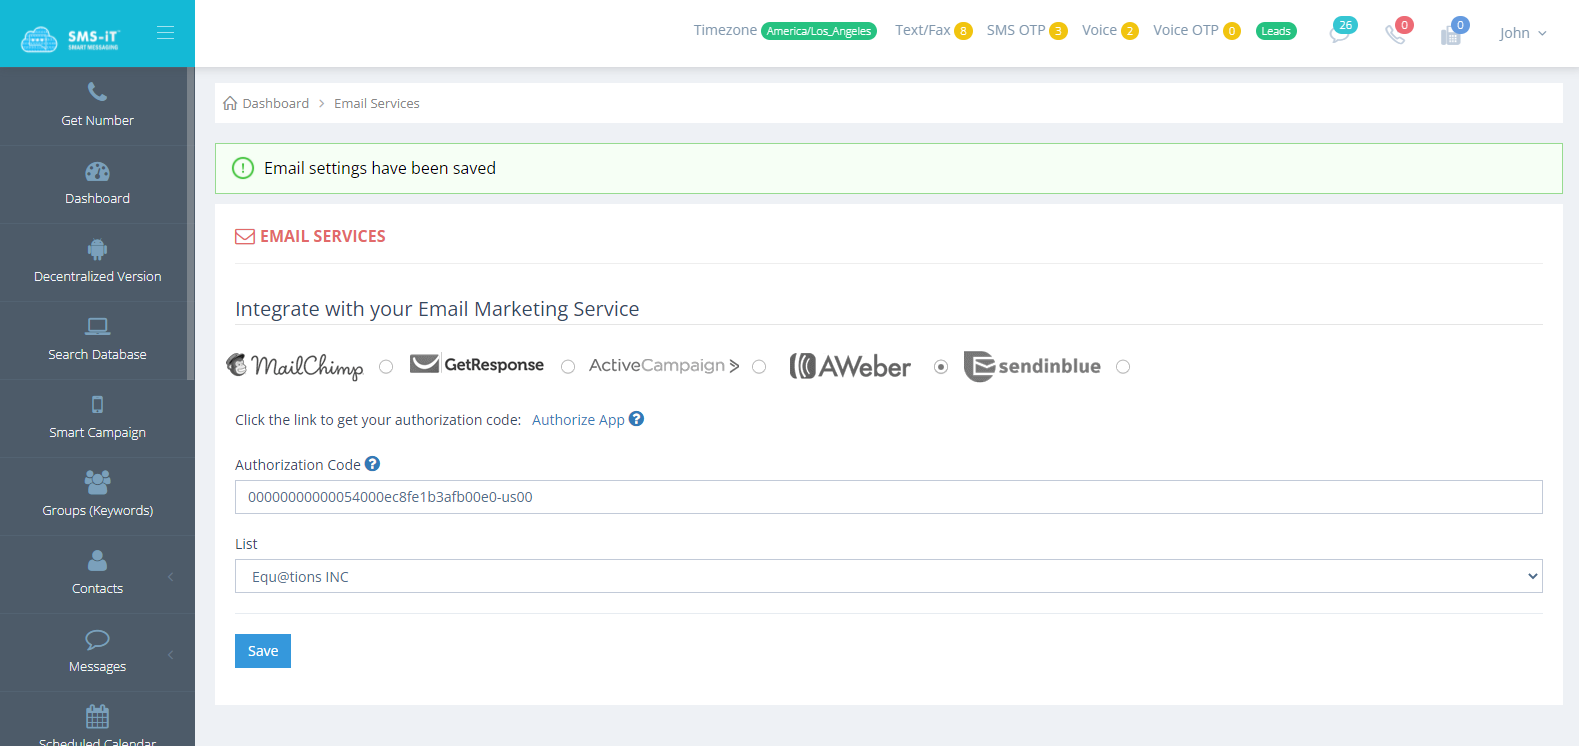1579x746 pixels.
Task: Click the Decentralized Version android icon
Action: click(97, 249)
